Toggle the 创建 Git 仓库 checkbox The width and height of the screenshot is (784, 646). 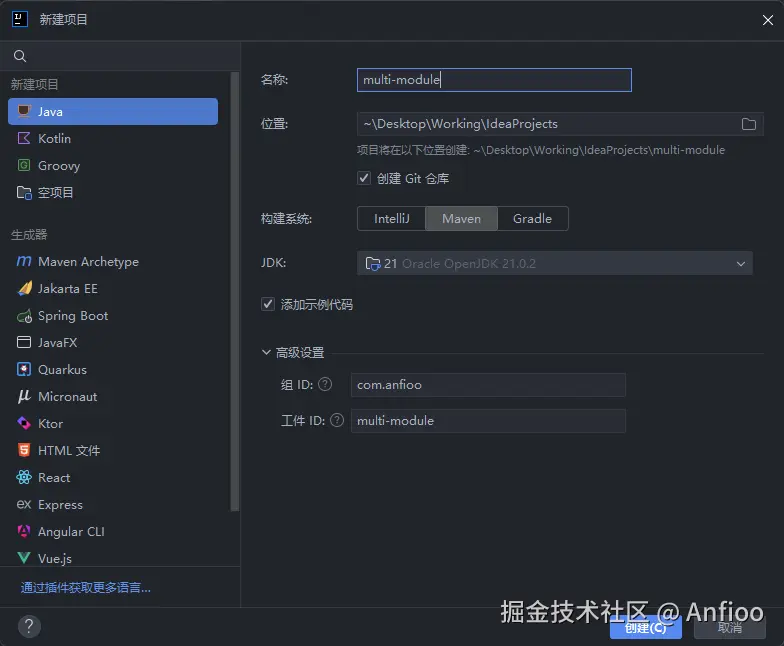click(364, 178)
